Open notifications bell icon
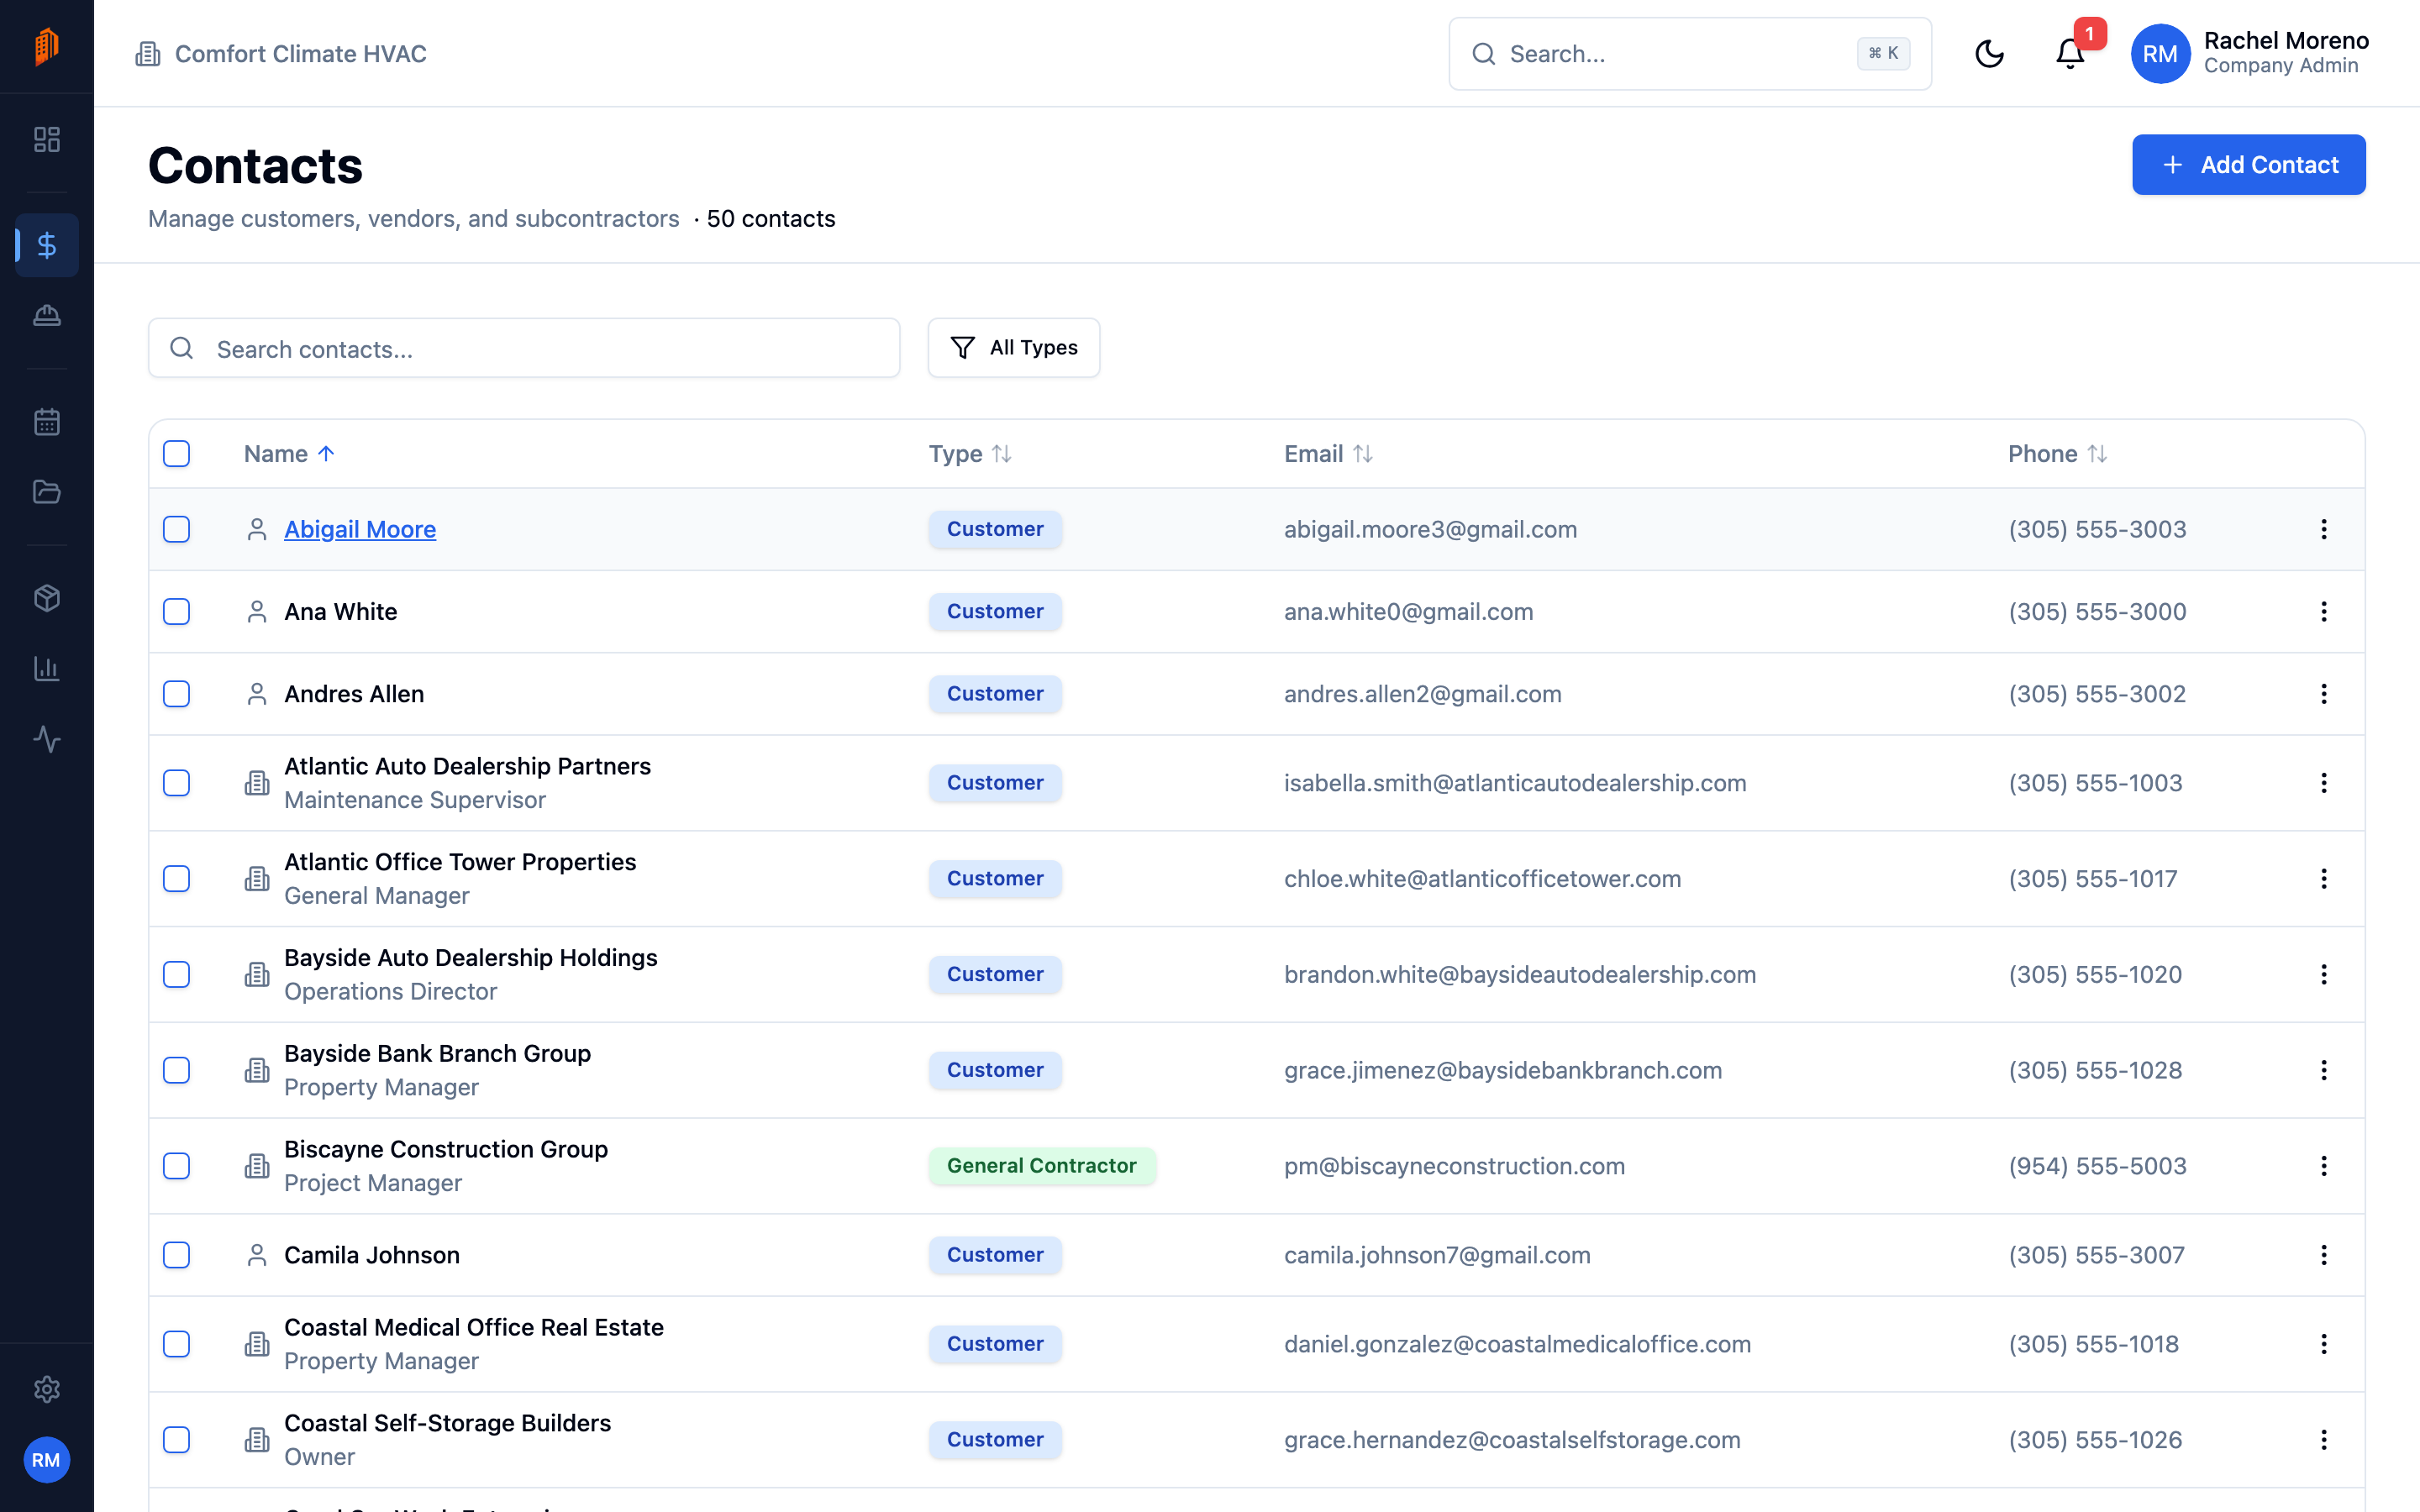 (x=2070, y=54)
